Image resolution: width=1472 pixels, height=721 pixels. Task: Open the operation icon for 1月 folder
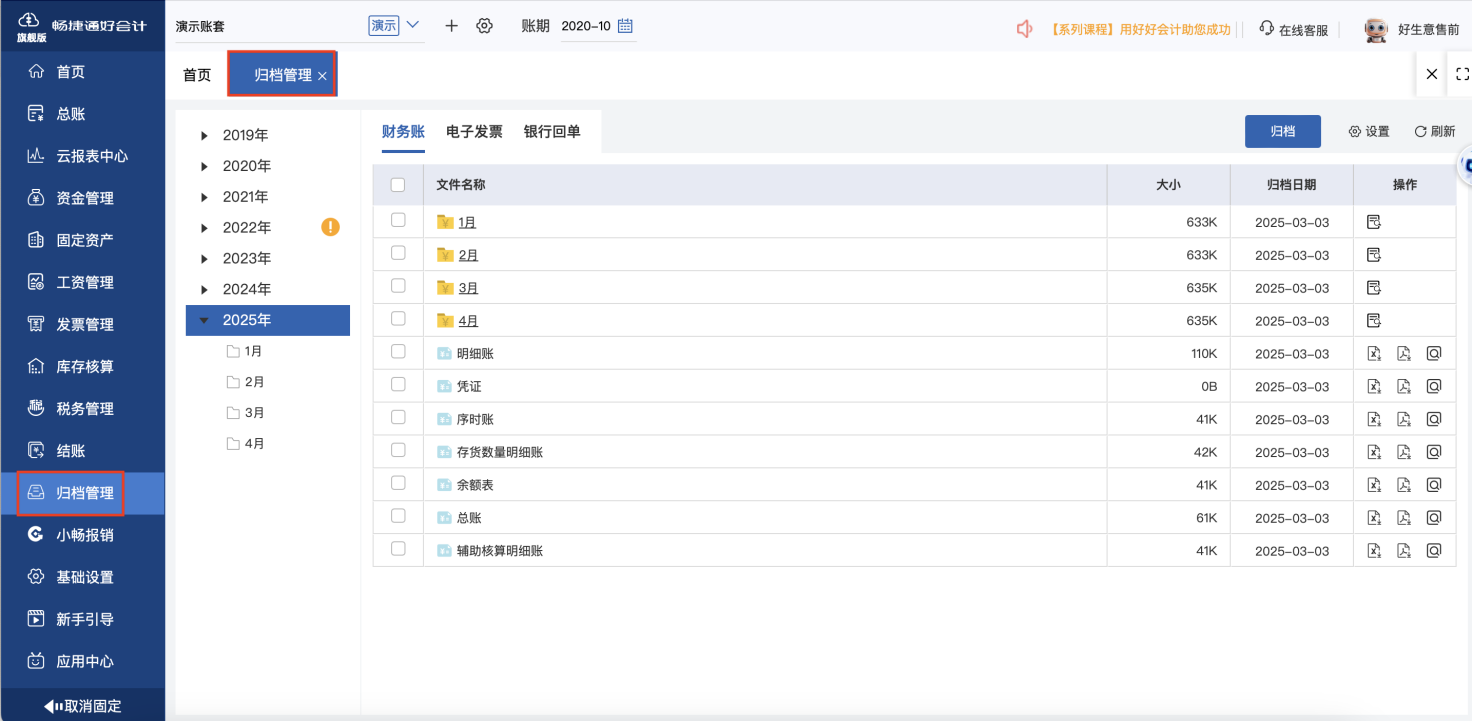[1374, 222]
